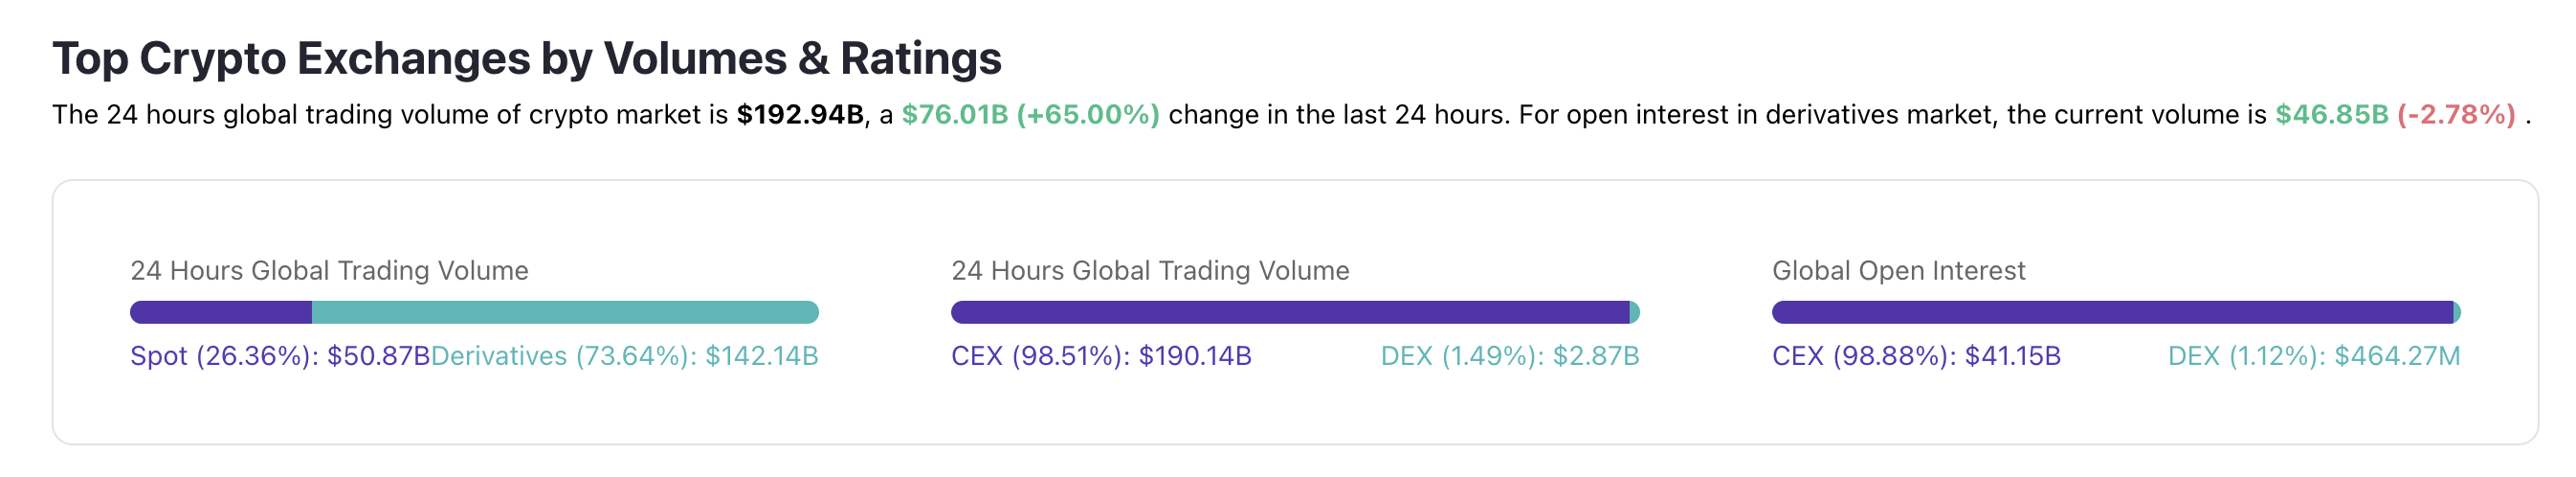Click the Global Open Interest title
Image resolution: width=2576 pixels, height=477 pixels.
click(1898, 271)
